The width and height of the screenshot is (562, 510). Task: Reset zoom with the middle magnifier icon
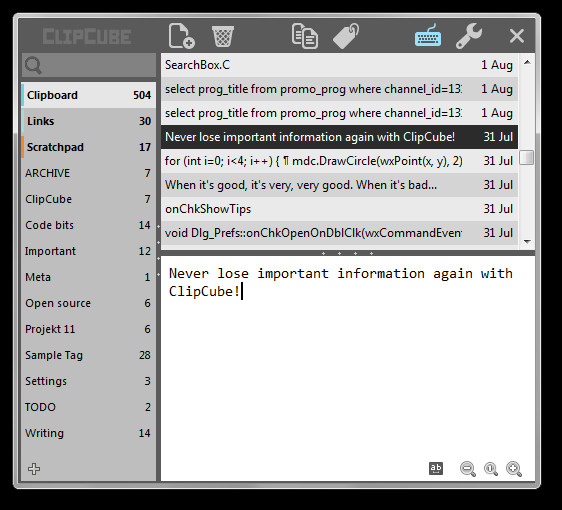pos(491,469)
